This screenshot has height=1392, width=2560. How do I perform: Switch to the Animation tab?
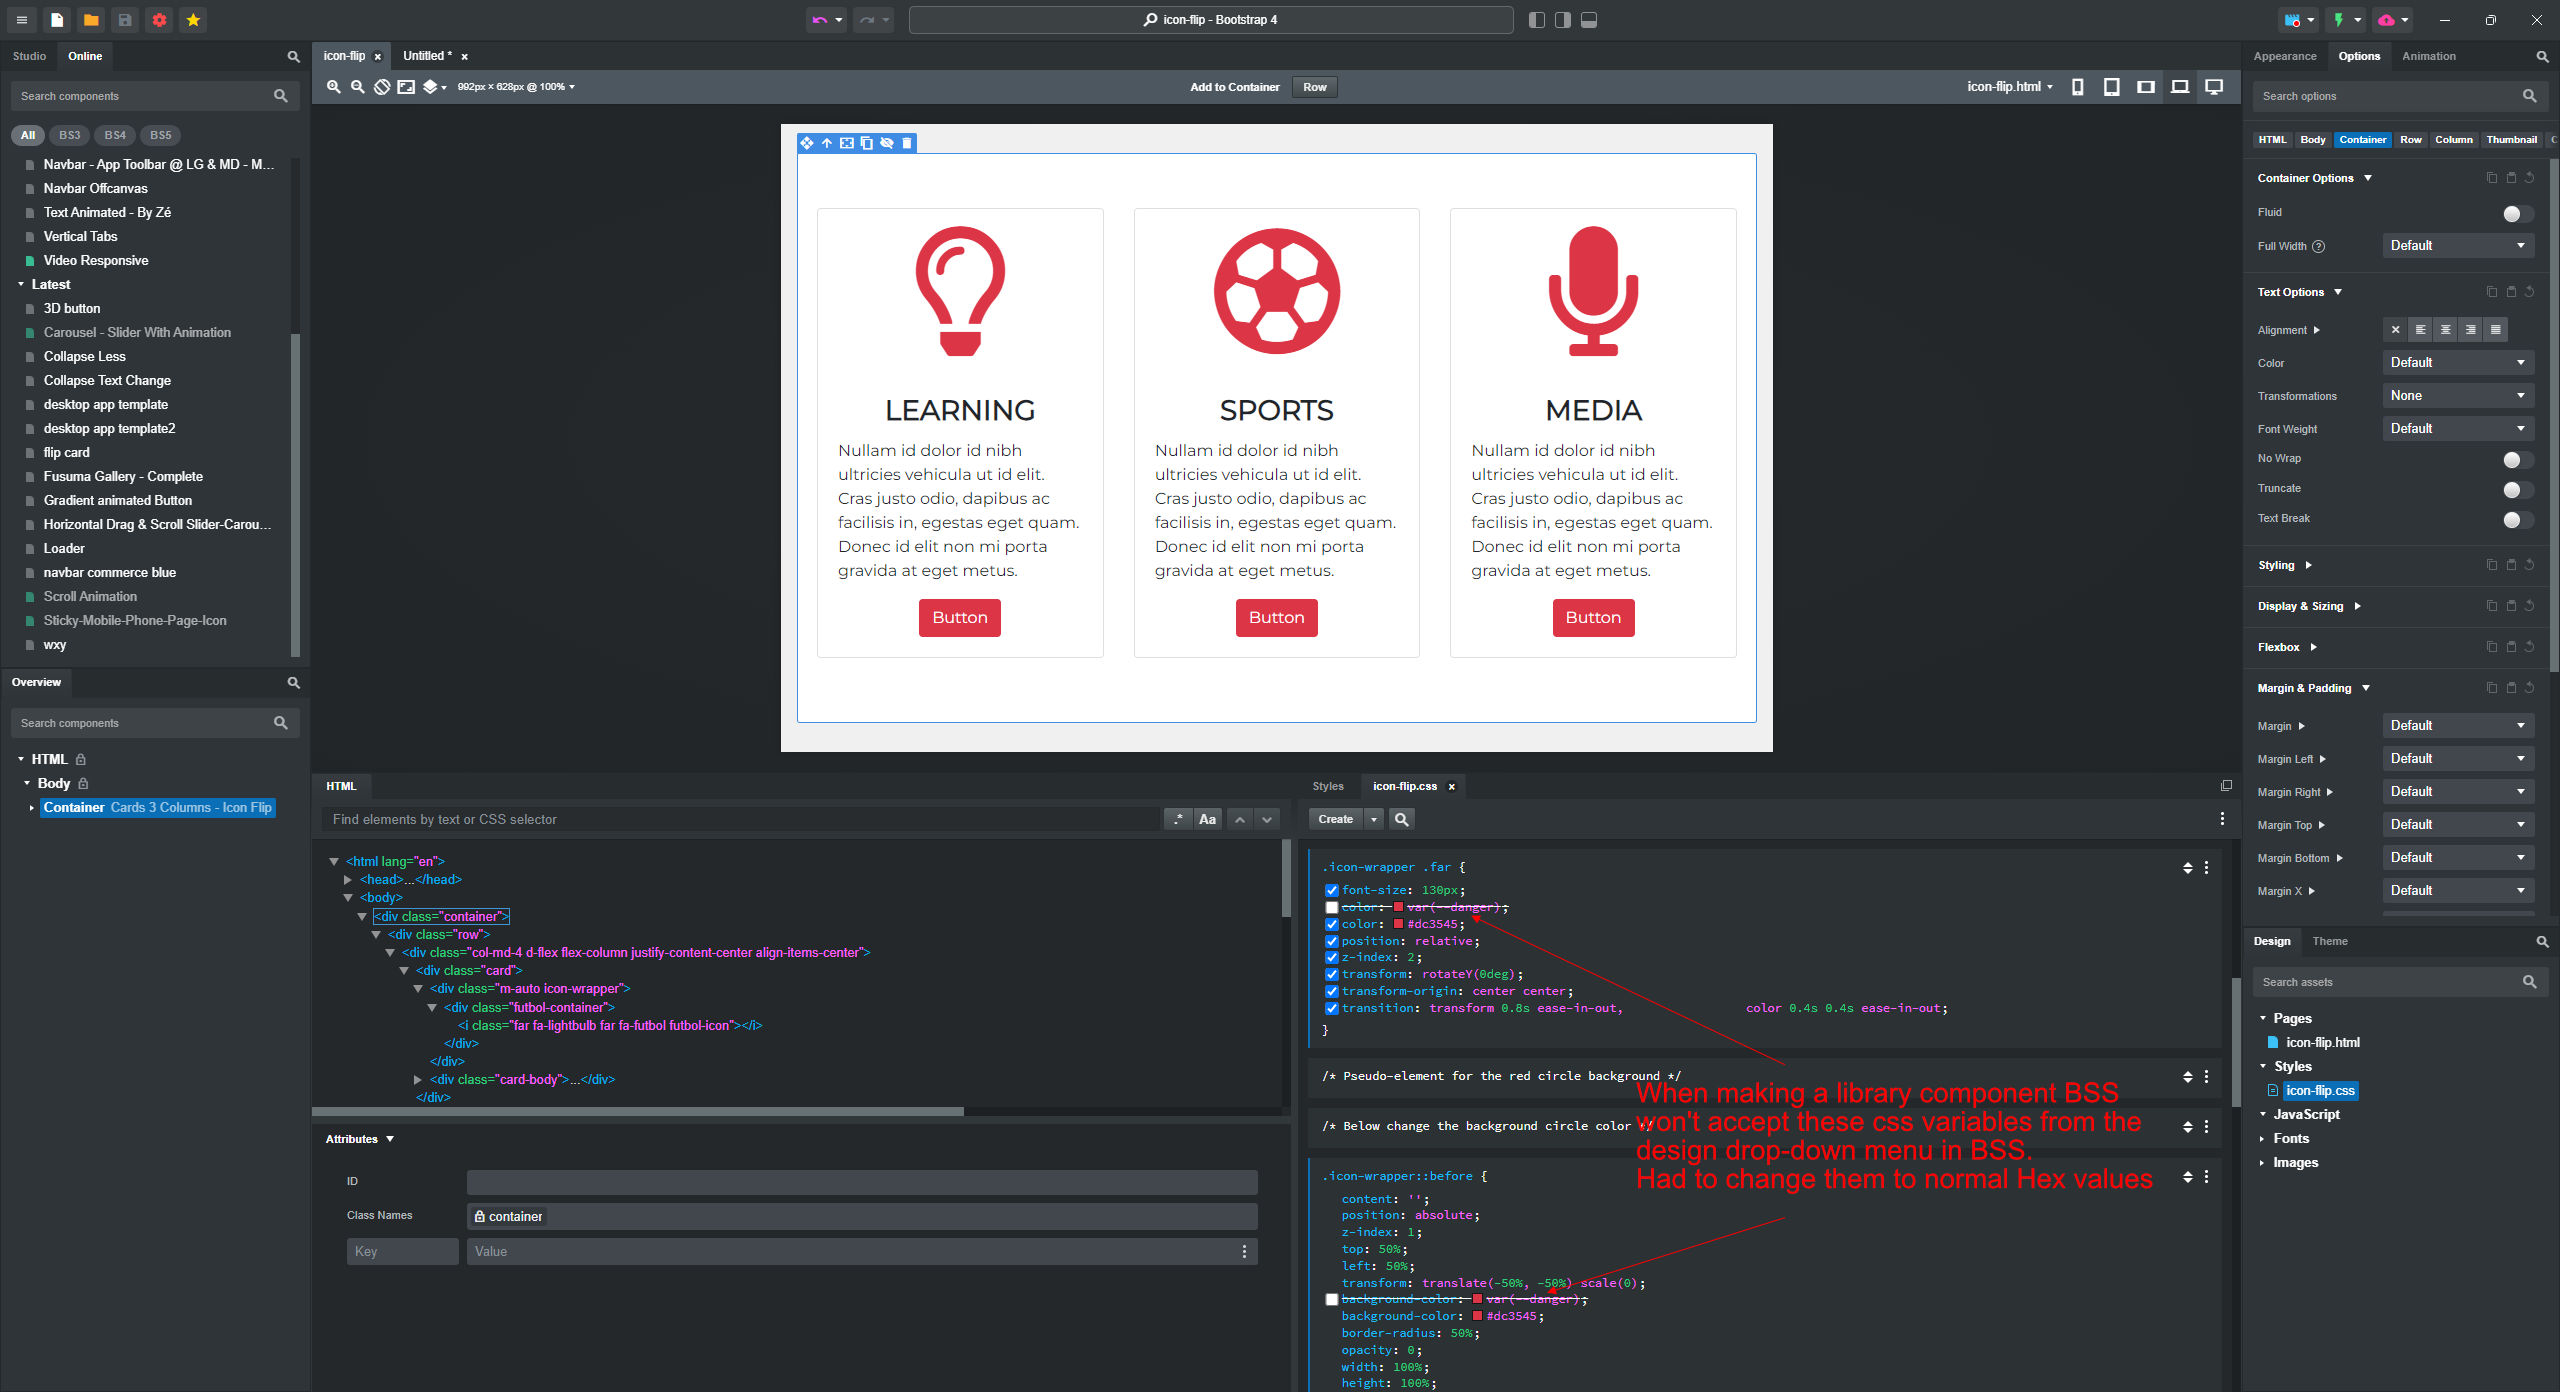(x=2428, y=56)
